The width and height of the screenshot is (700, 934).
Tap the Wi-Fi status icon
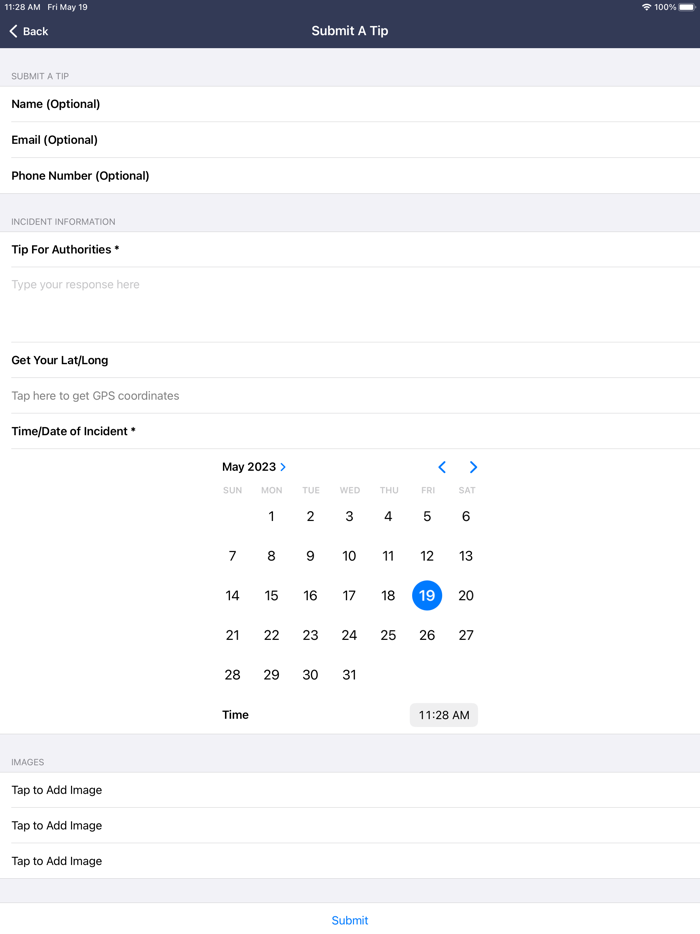(646, 7)
